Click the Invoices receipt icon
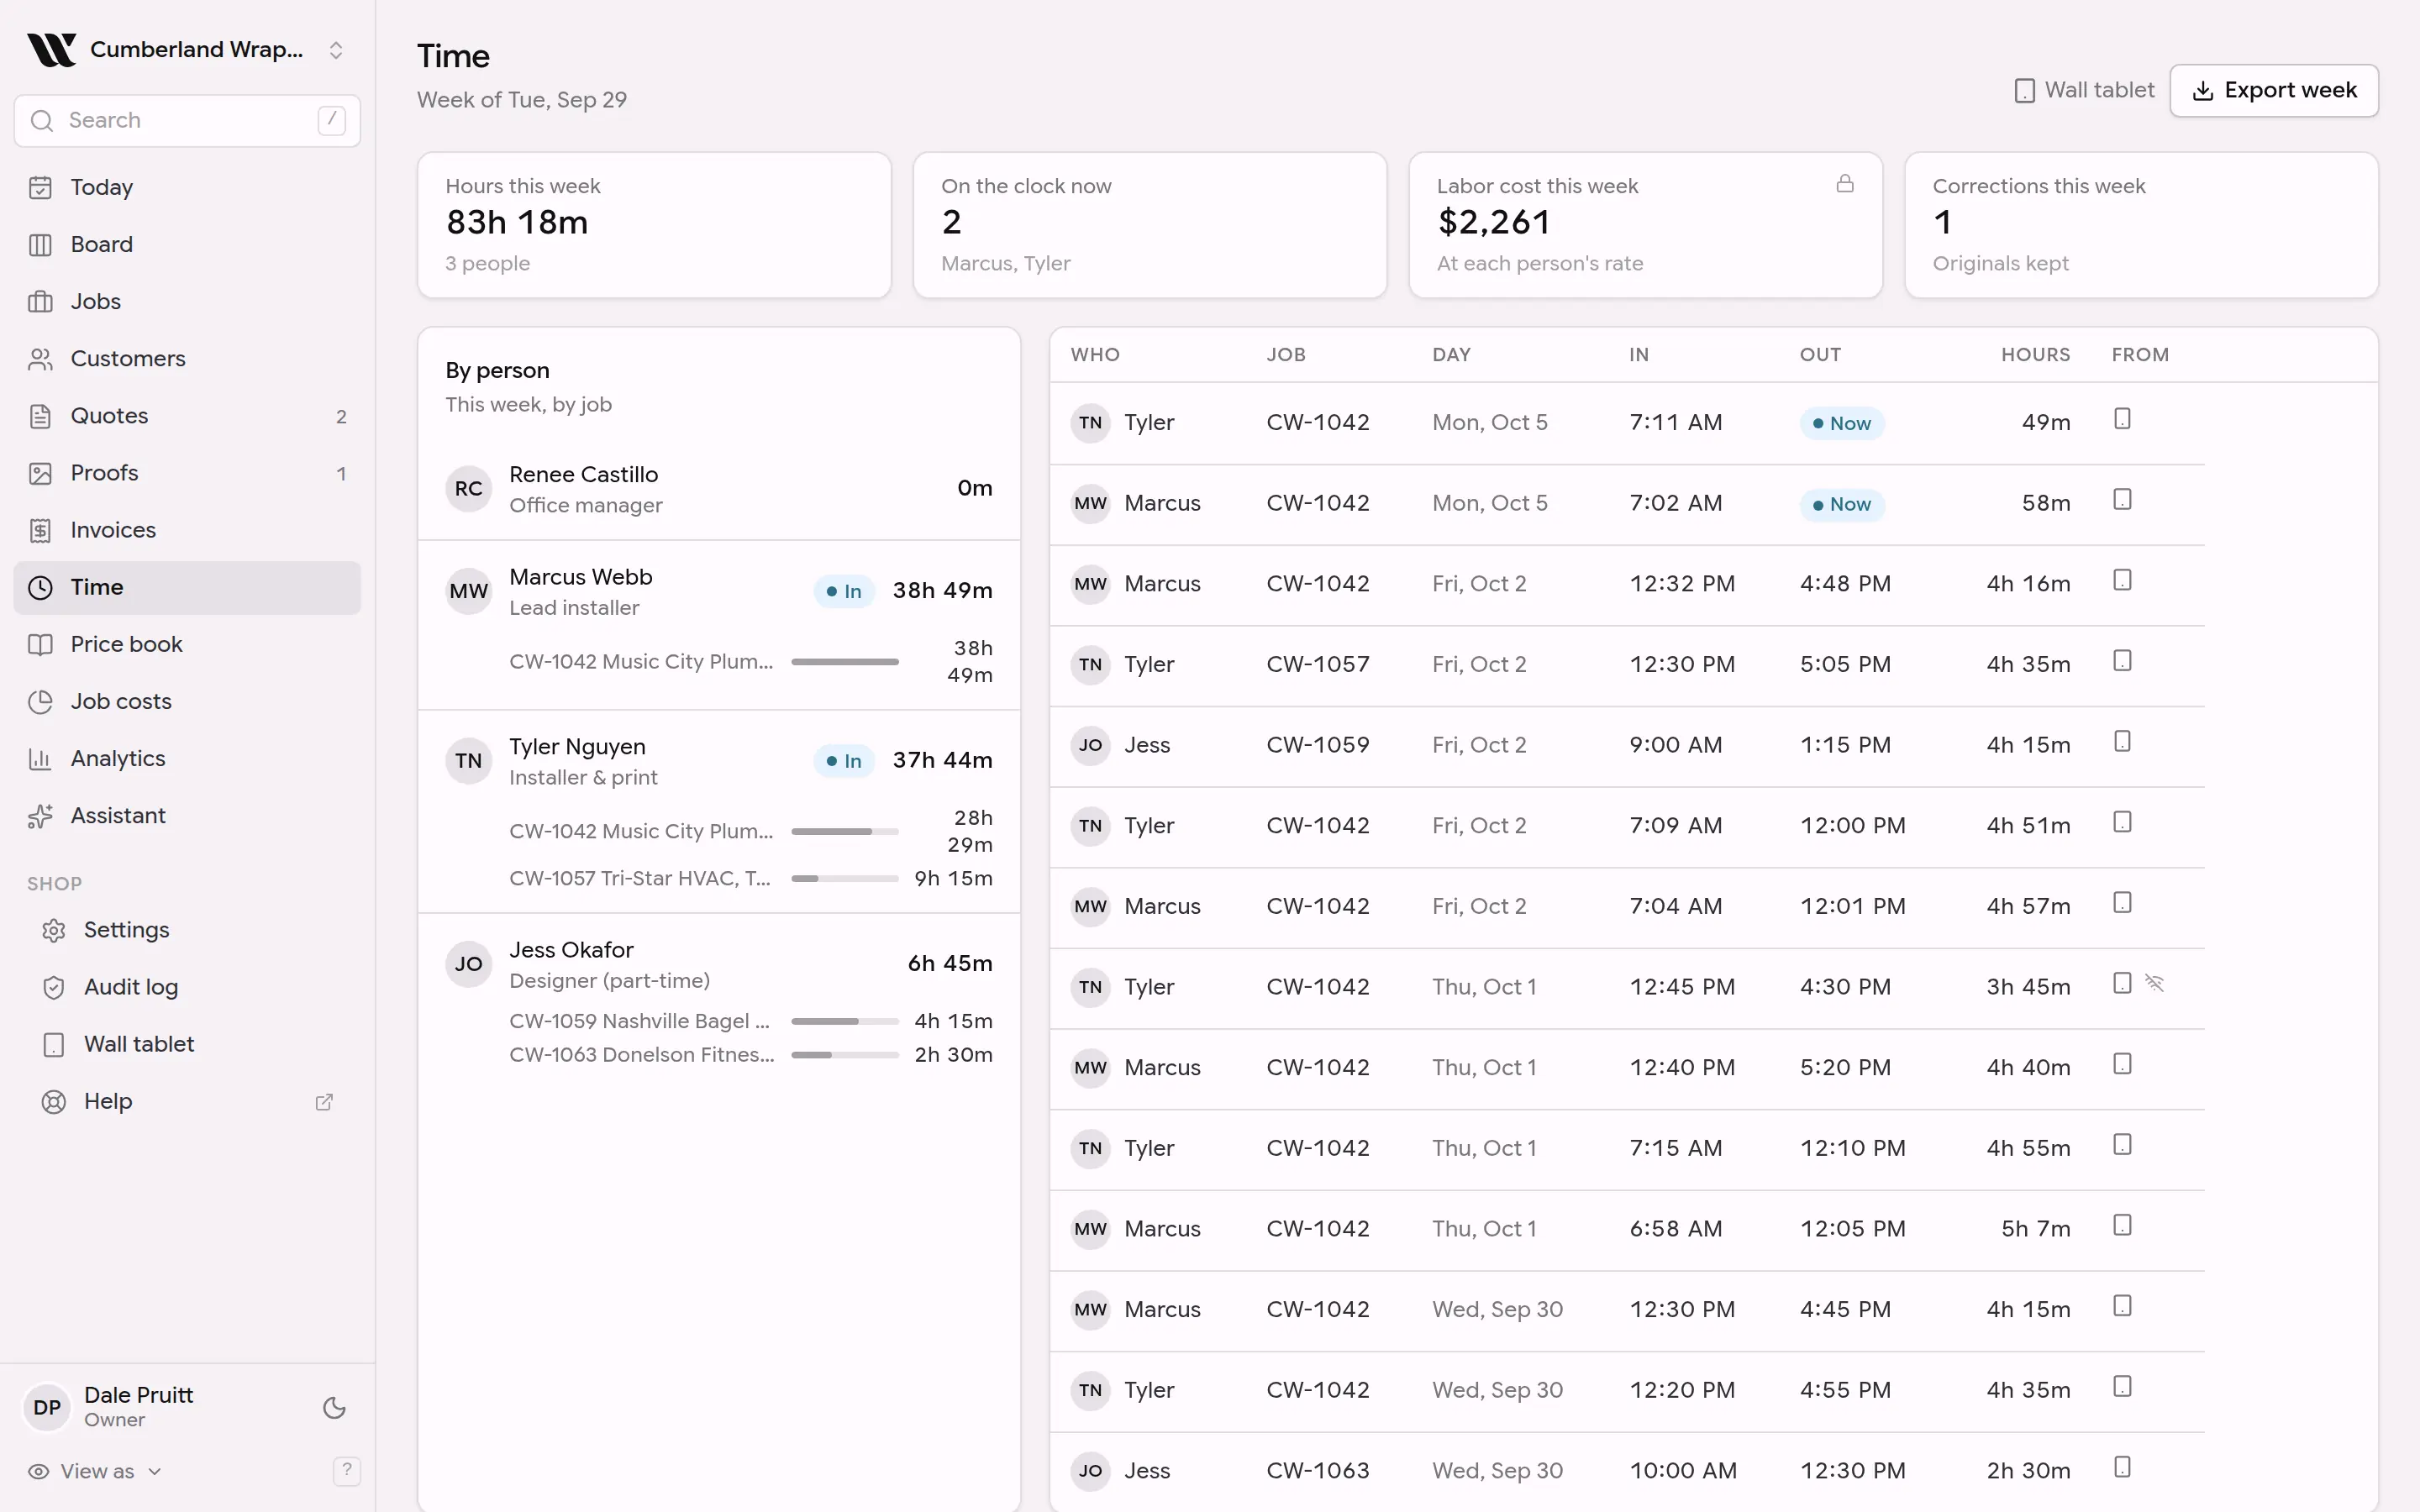Image resolution: width=2420 pixels, height=1512 pixels. pyautogui.click(x=40, y=530)
